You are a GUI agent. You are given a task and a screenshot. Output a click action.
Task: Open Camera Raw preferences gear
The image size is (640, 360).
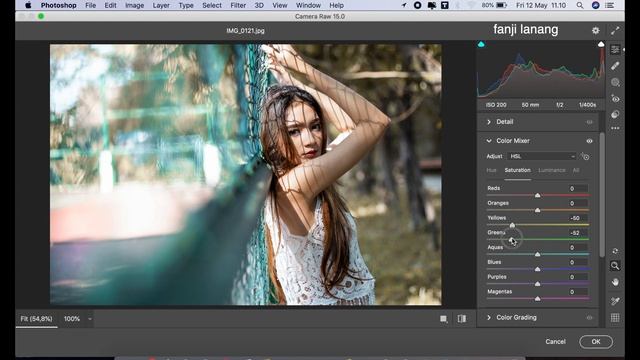(596, 31)
